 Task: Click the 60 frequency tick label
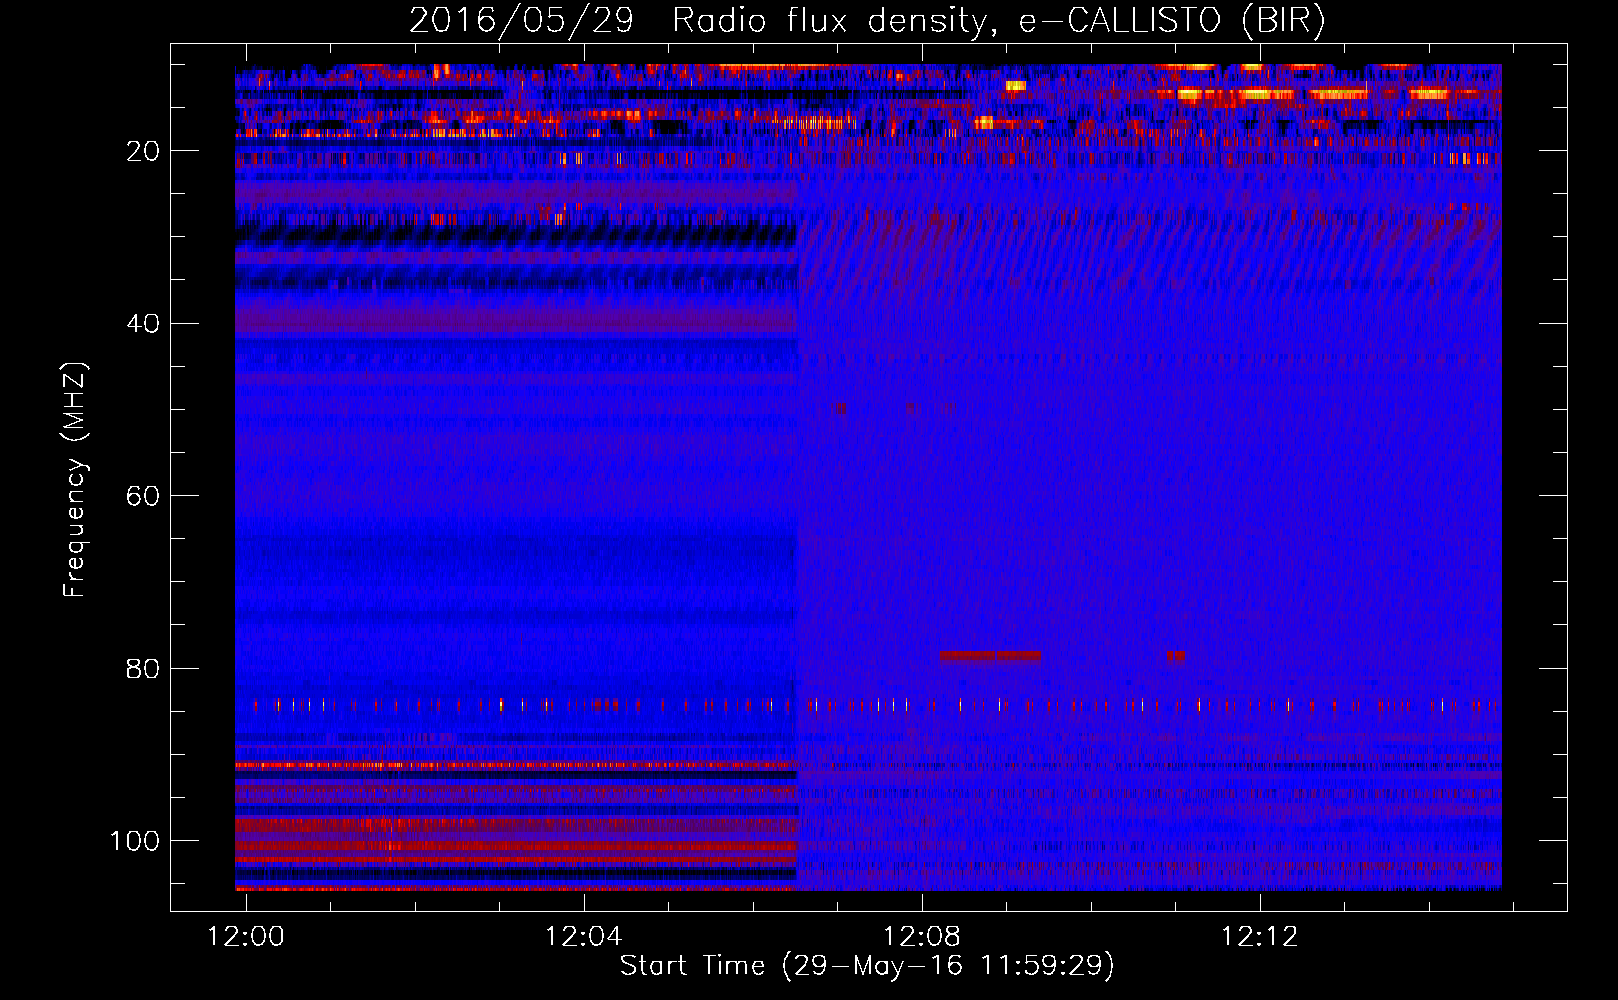[144, 496]
